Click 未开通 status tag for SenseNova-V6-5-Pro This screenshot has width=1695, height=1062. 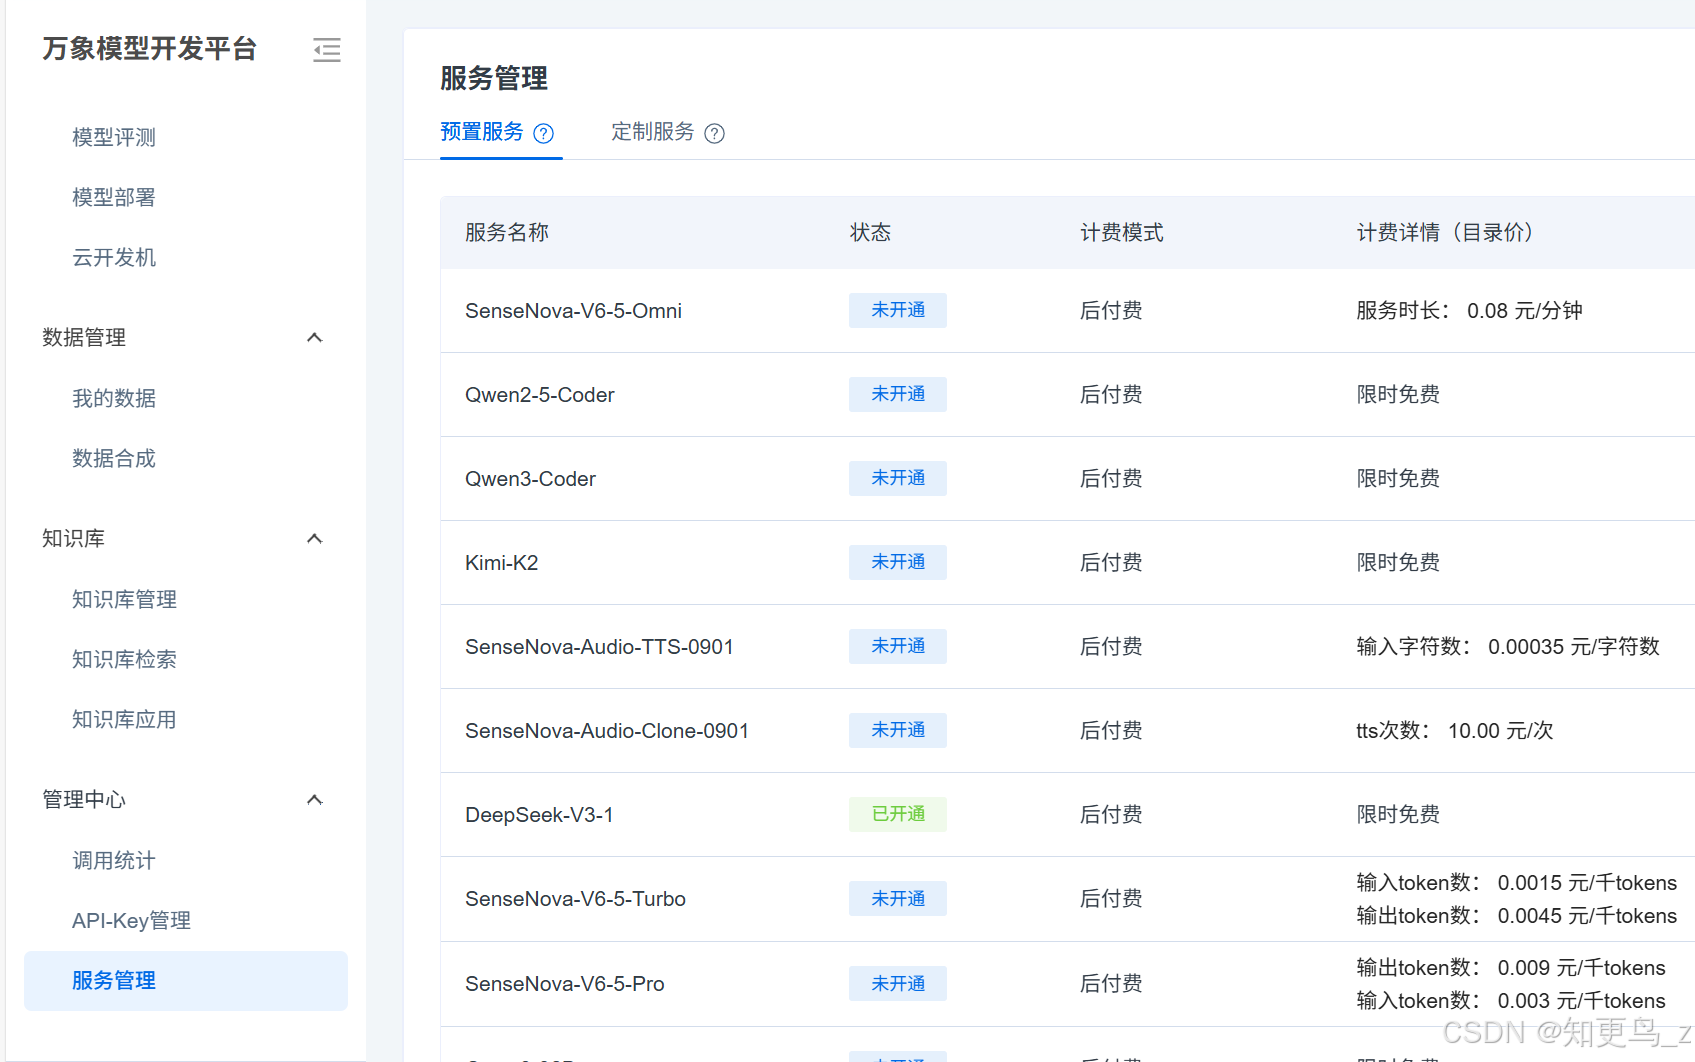(x=898, y=984)
